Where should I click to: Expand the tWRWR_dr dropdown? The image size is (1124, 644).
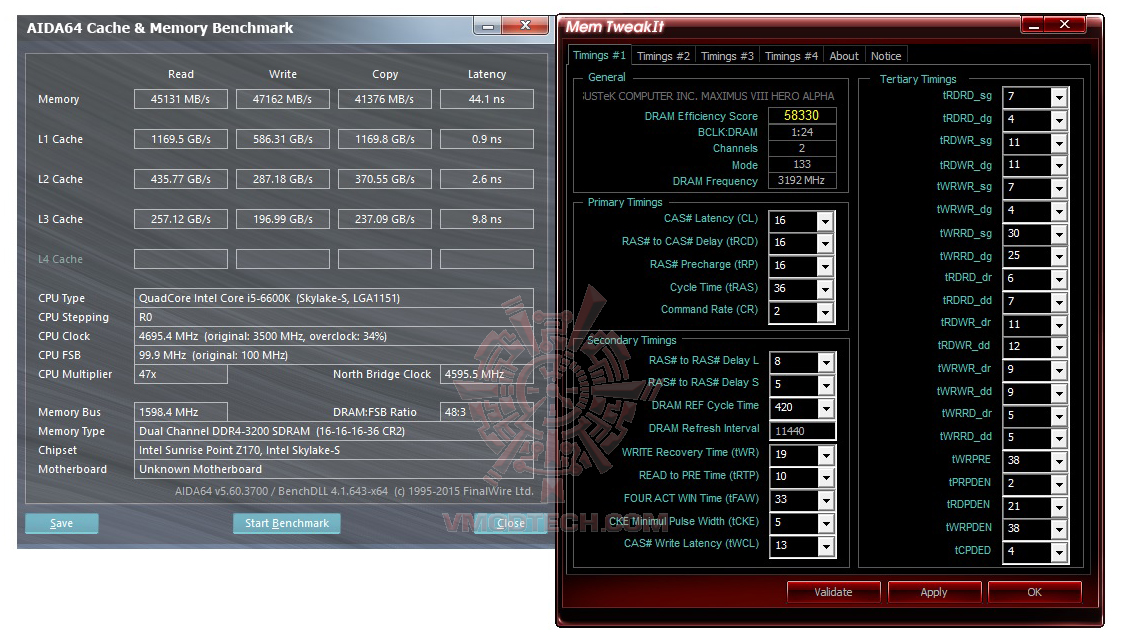pyautogui.click(x=1059, y=370)
